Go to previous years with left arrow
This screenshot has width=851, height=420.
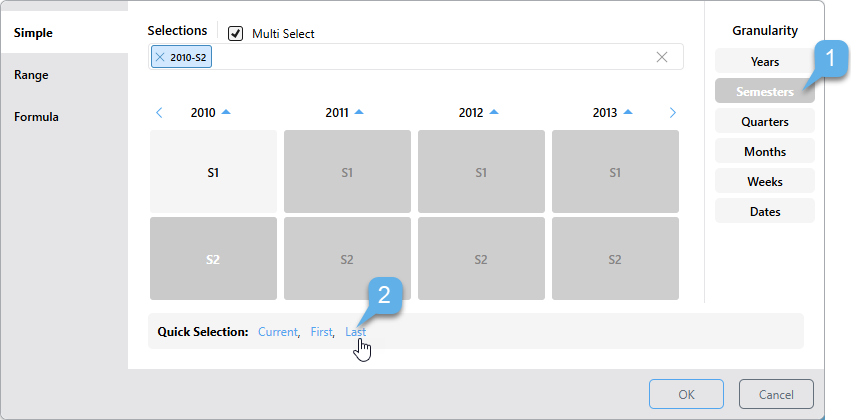[159, 113]
